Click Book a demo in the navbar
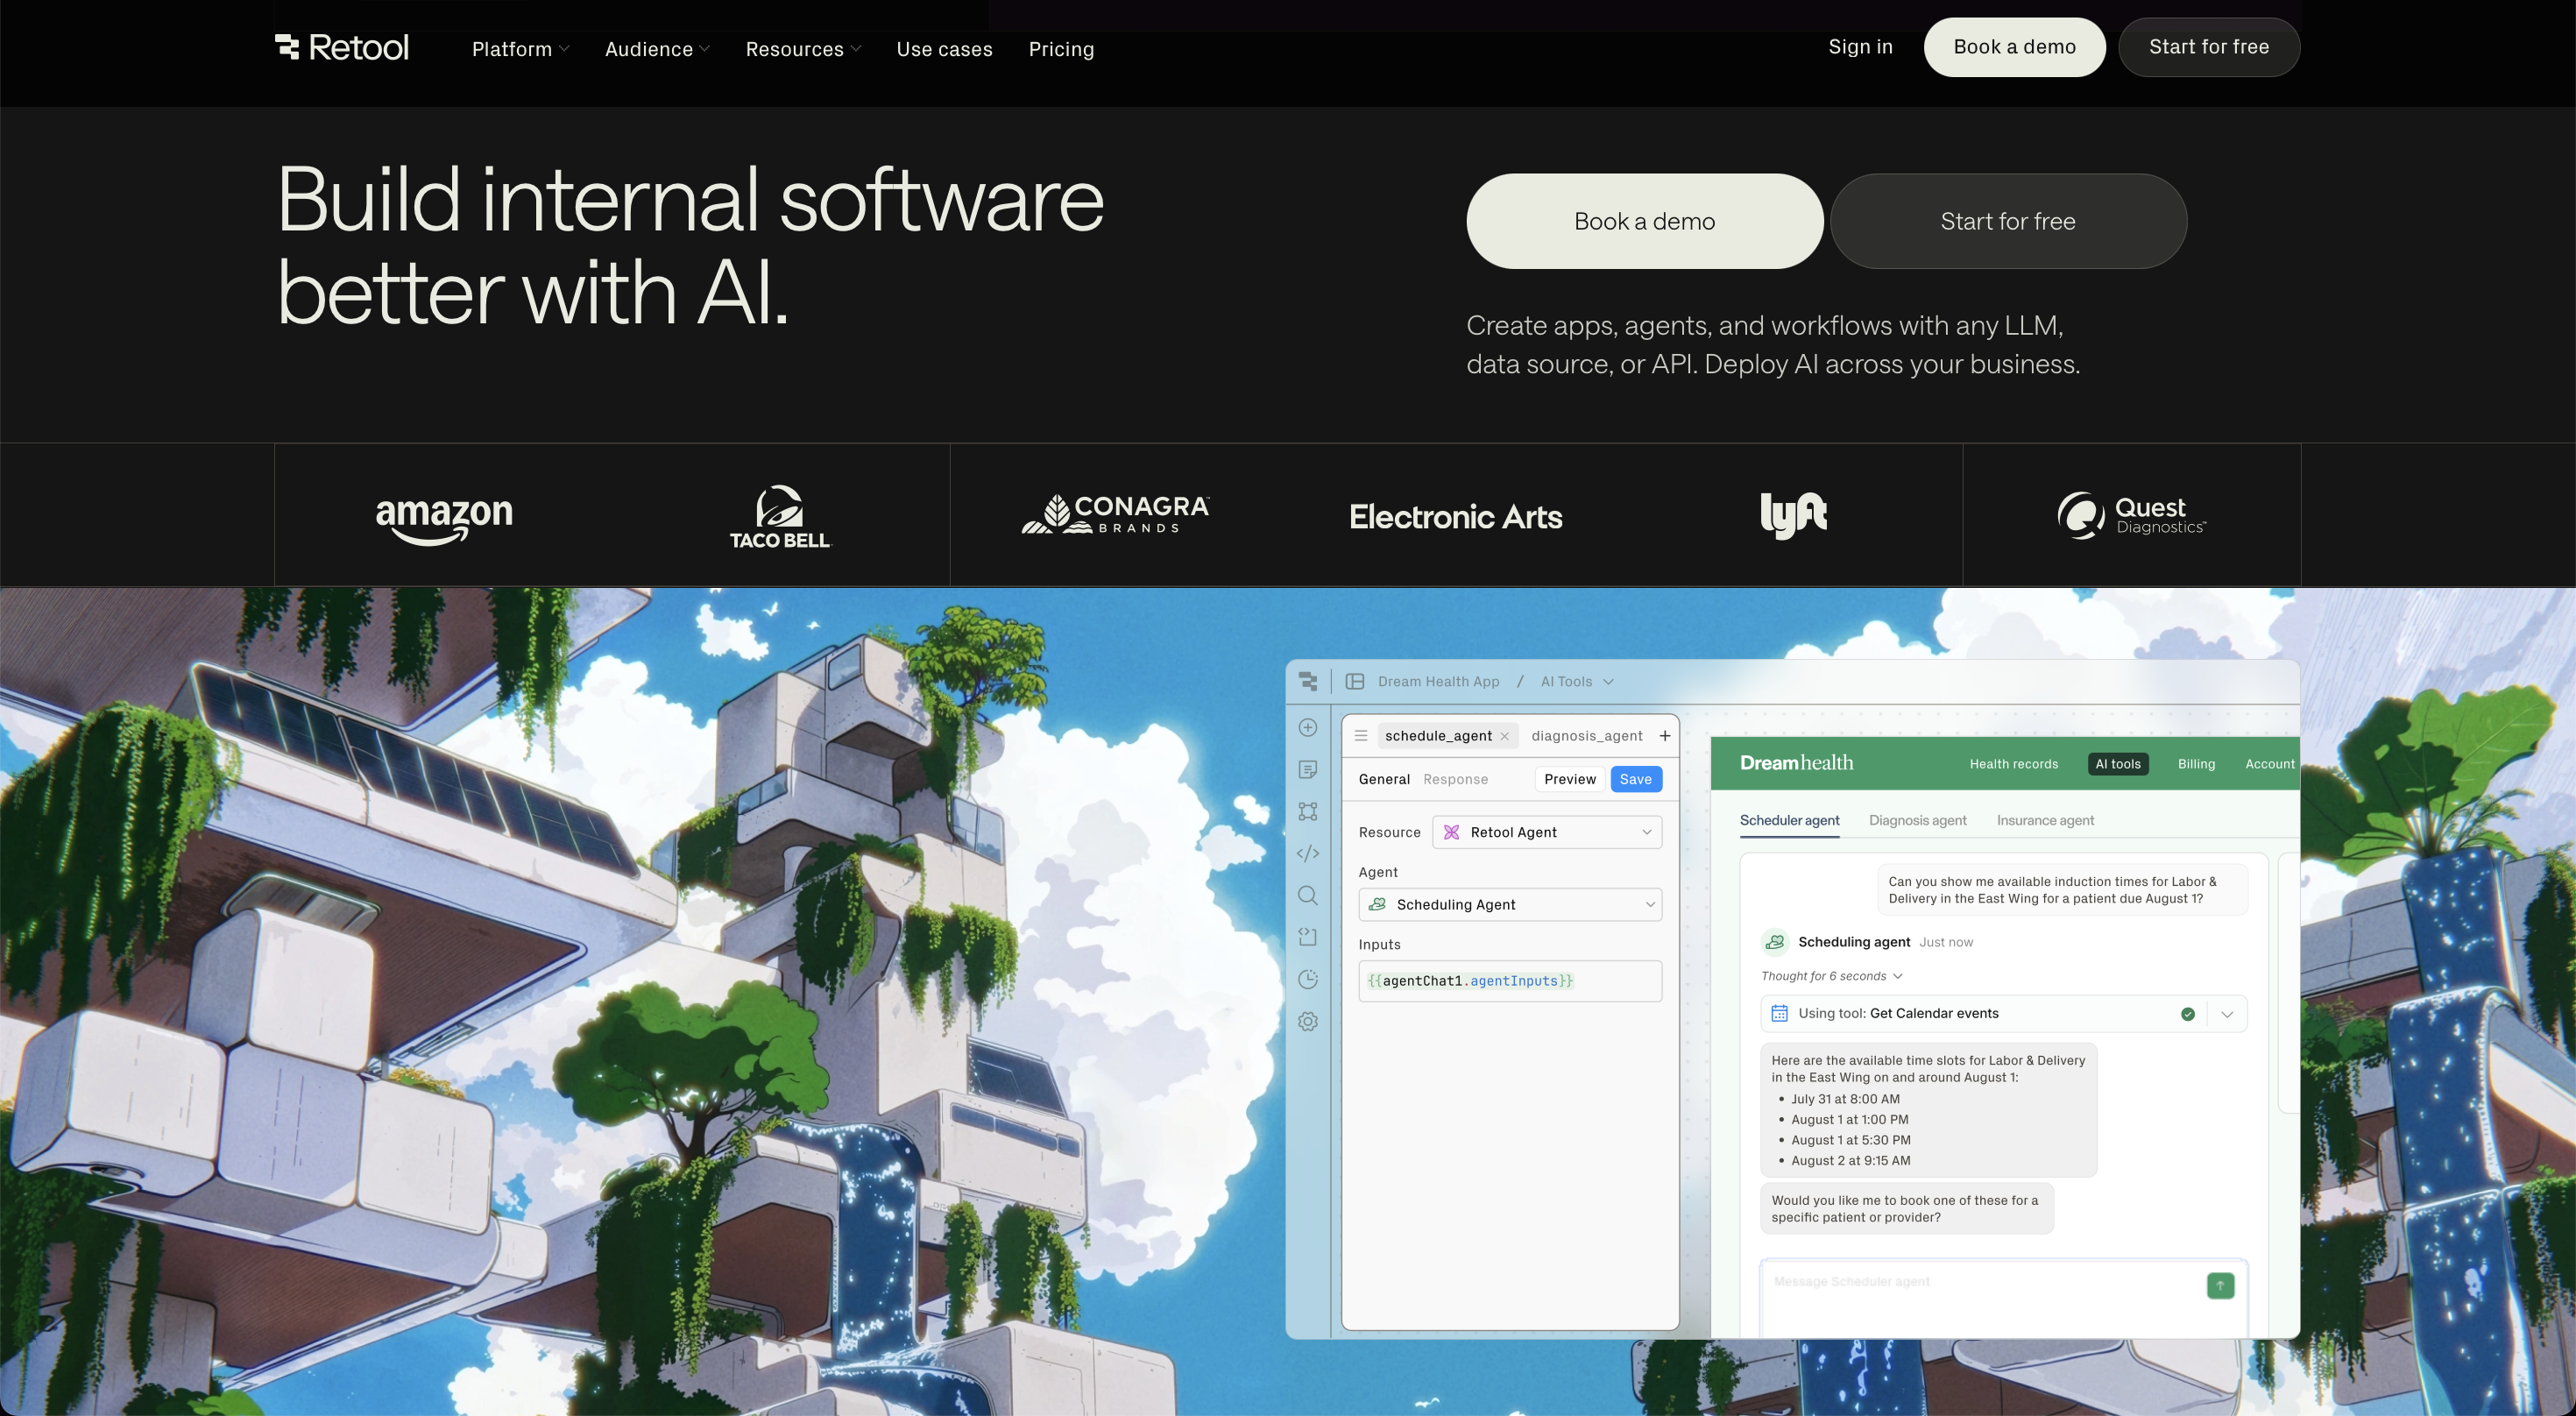The width and height of the screenshot is (2576, 1416). point(2014,47)
